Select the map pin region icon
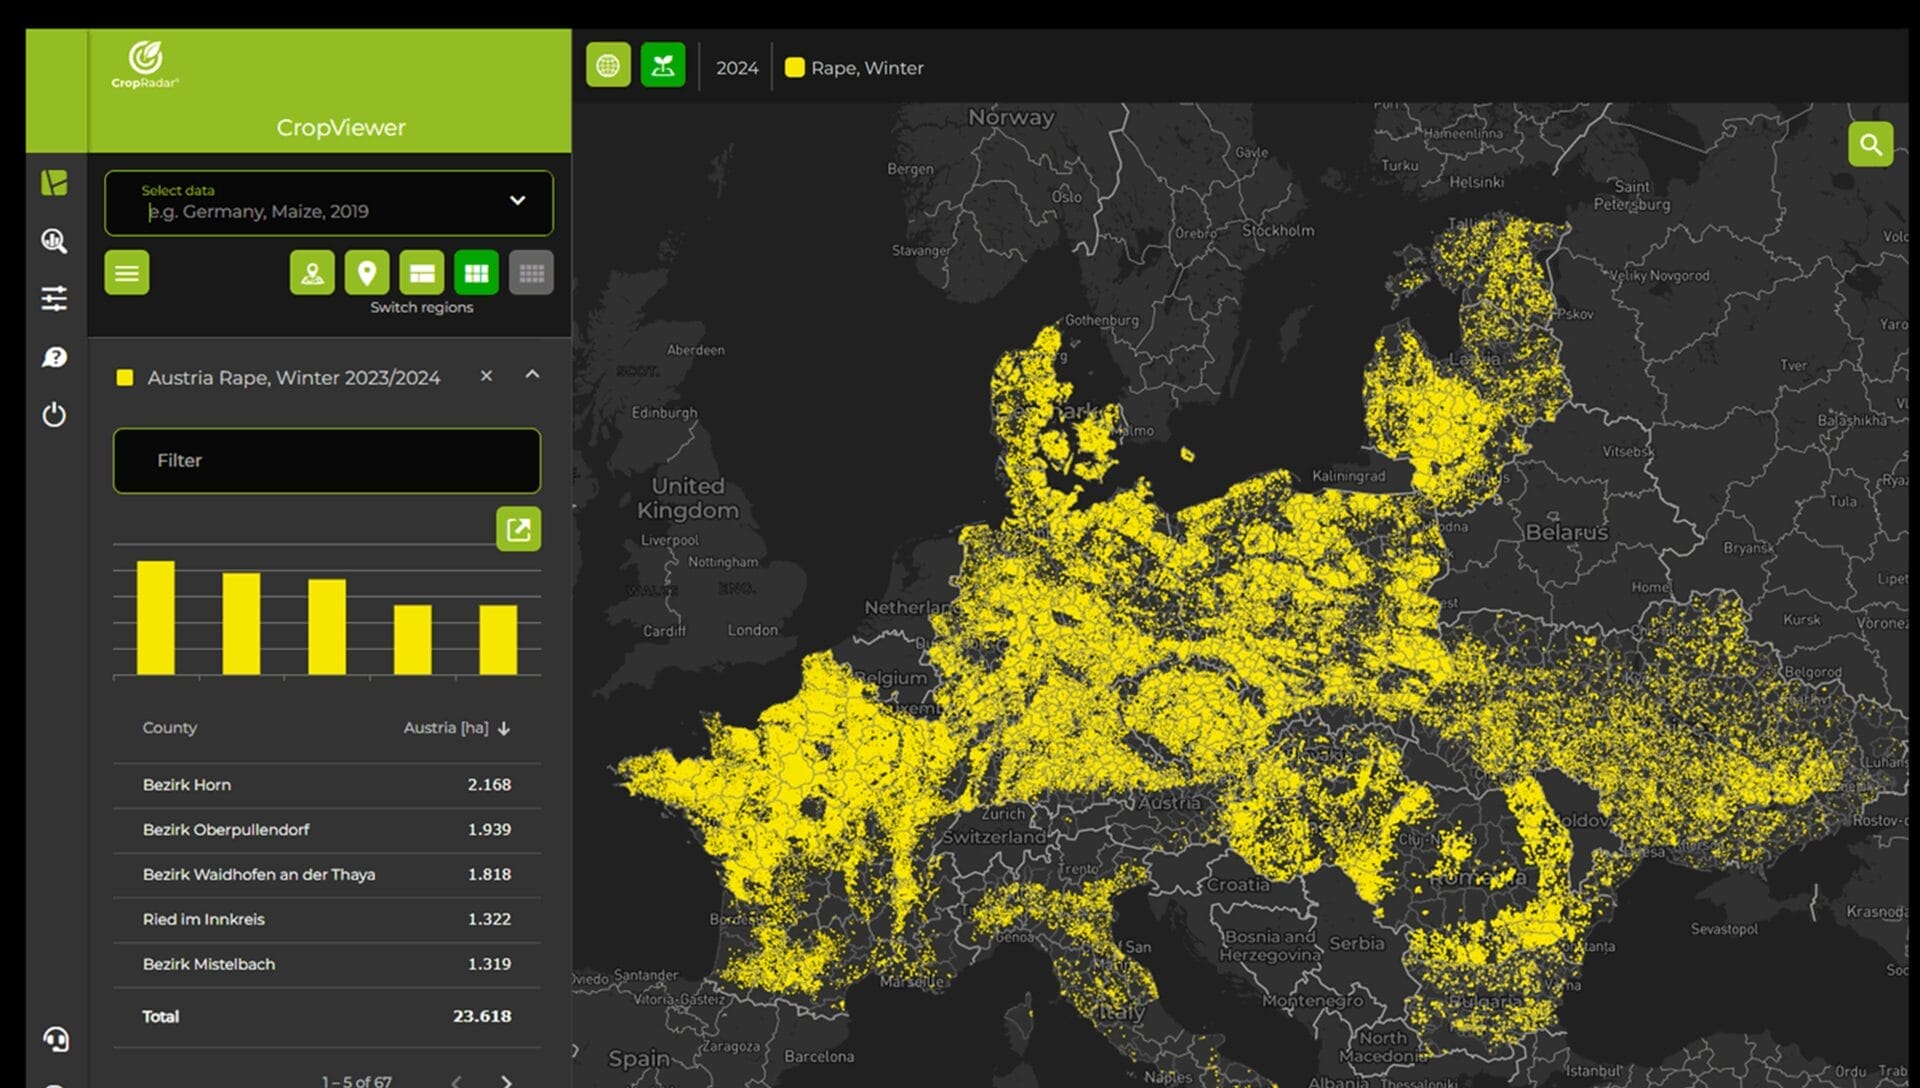Screen dimensions: 1920x1088 367,273
